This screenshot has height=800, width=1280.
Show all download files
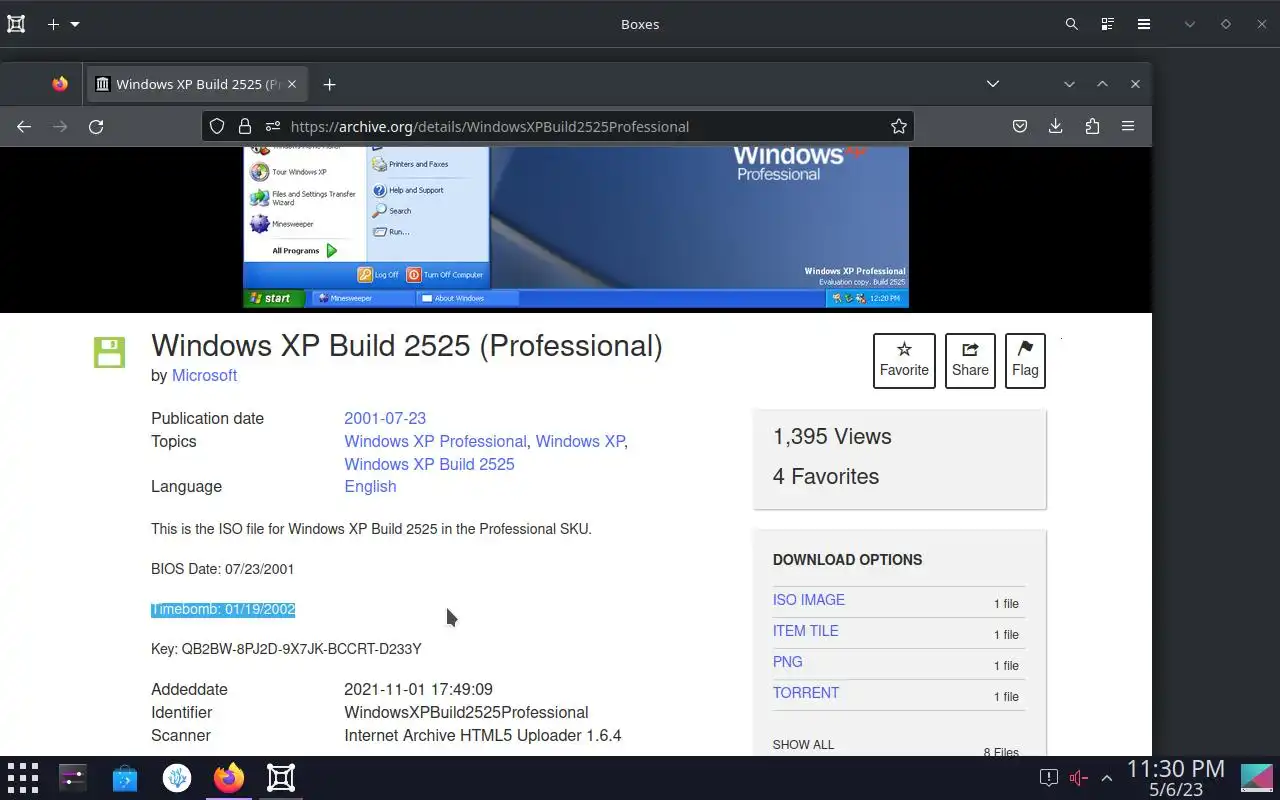coord(803,745)
